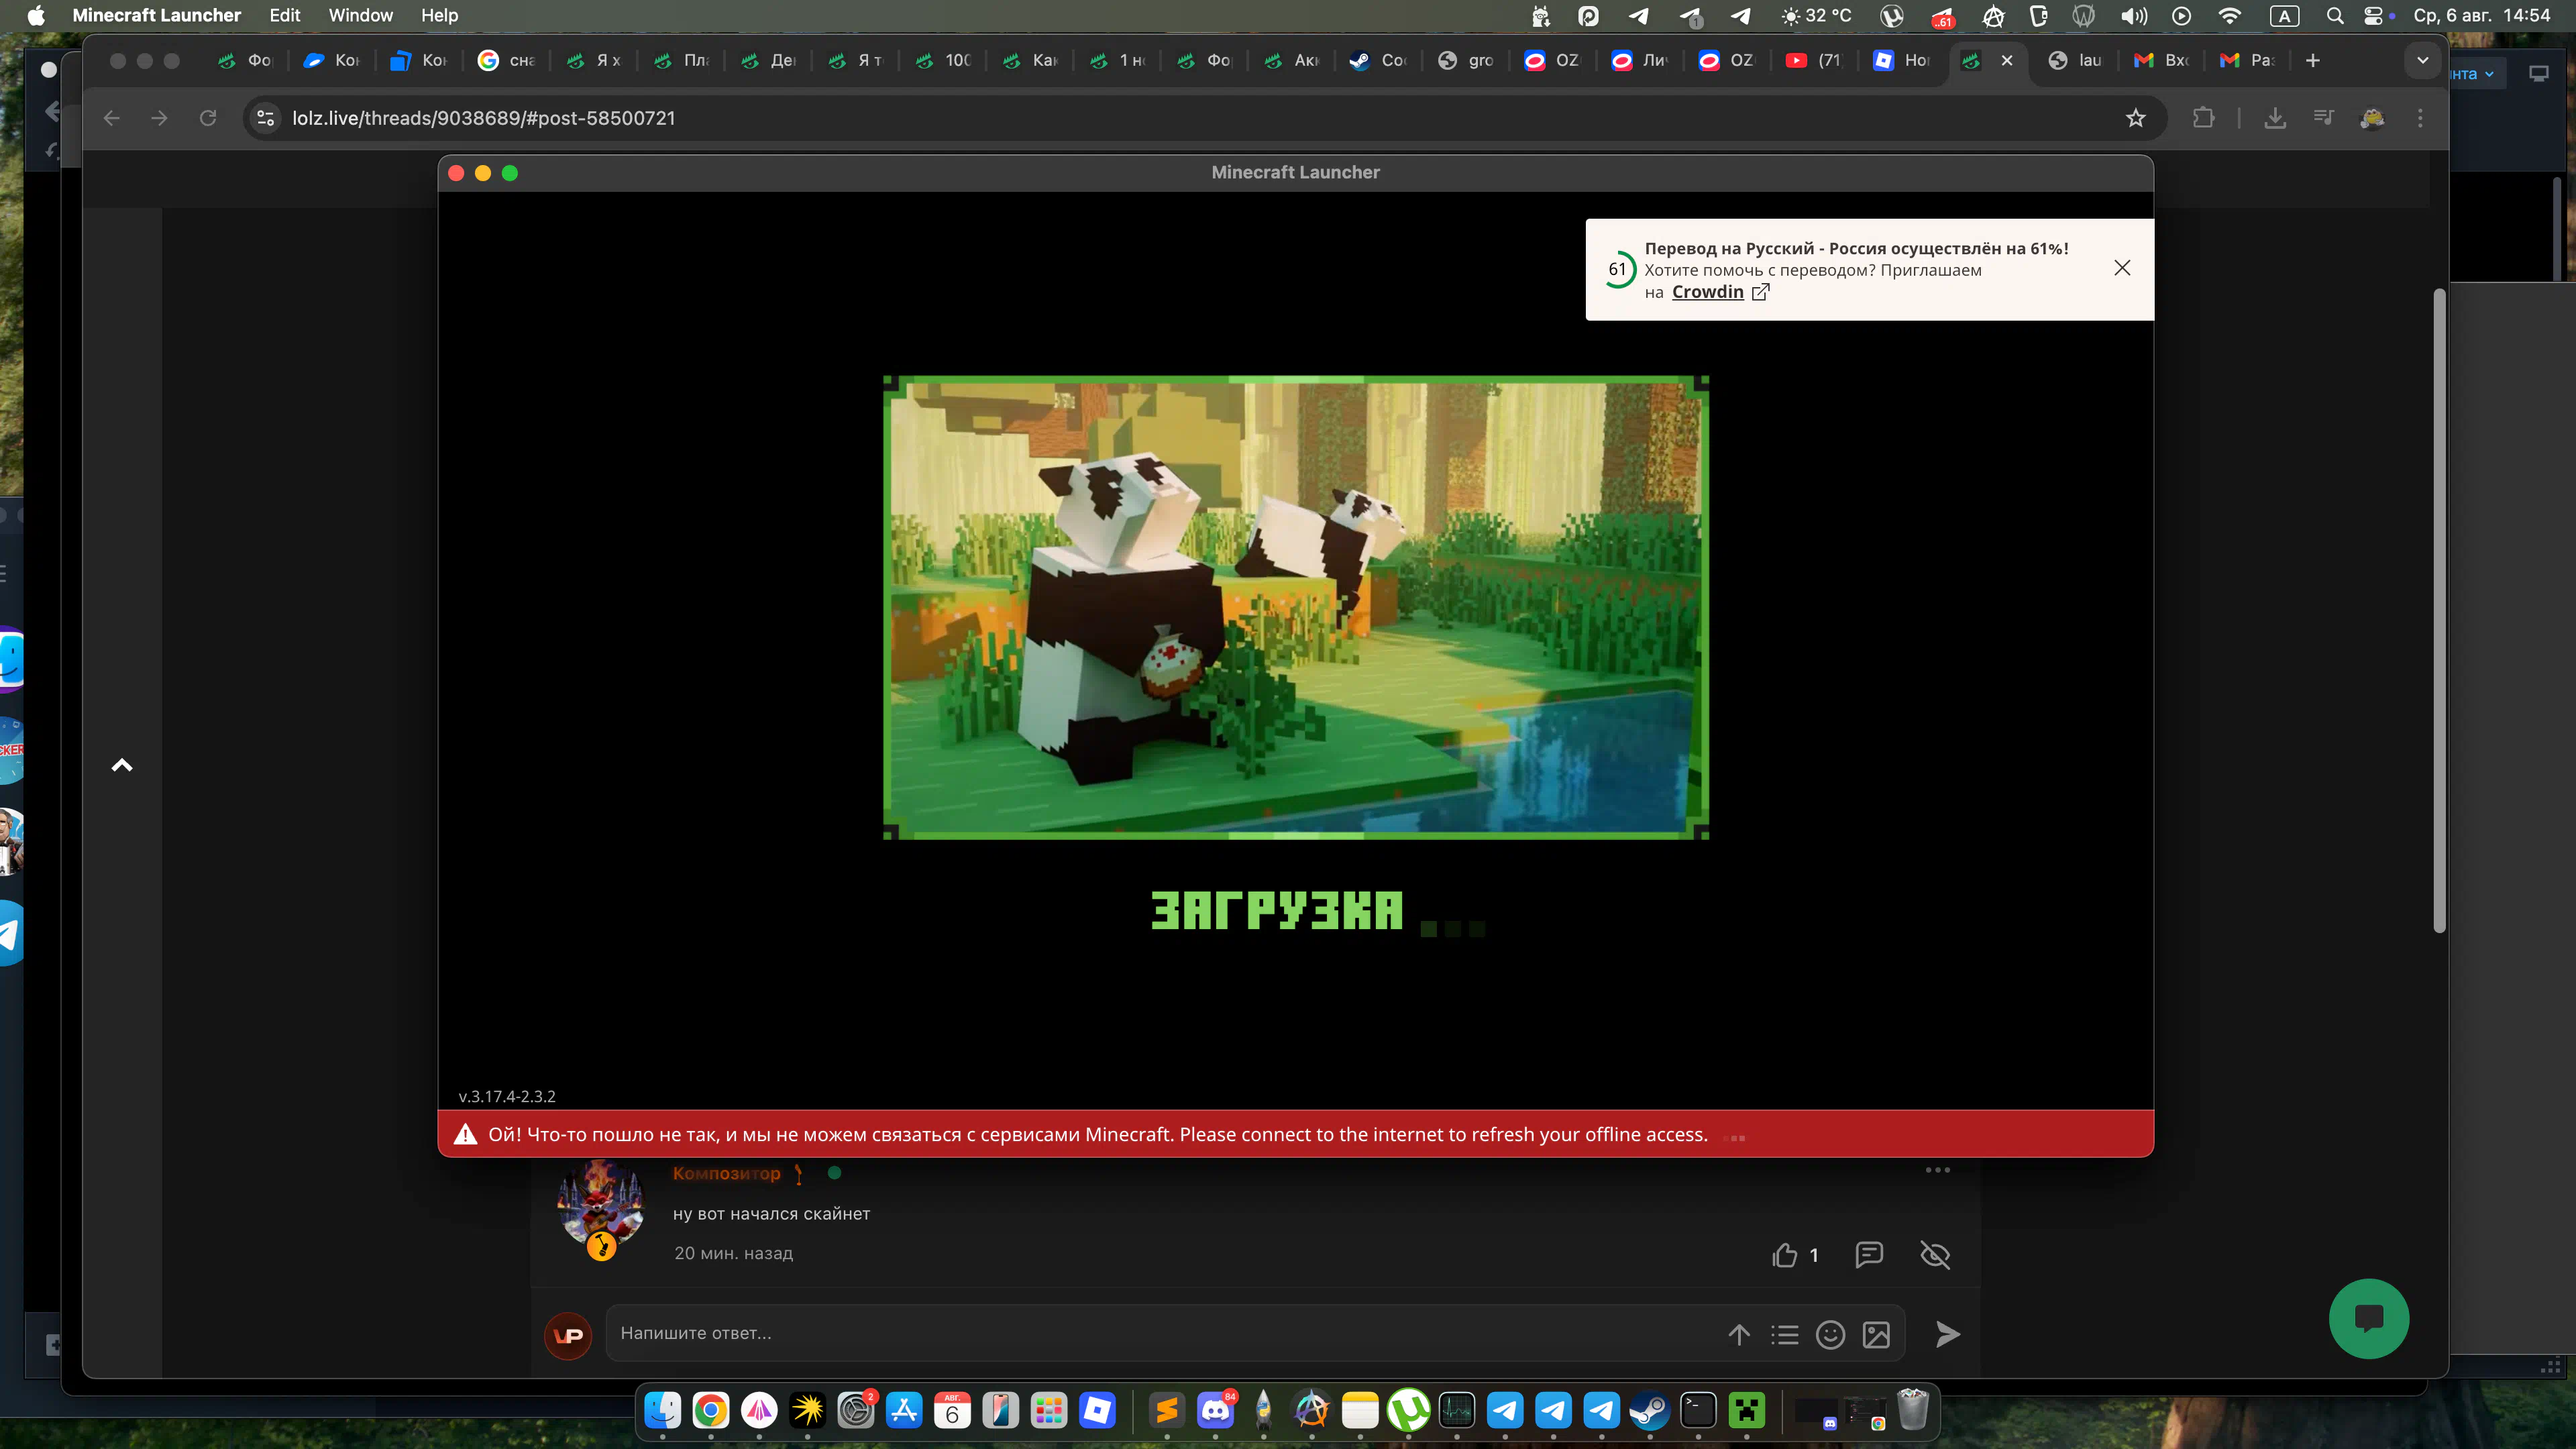Click Chrome's forward navigation arrow
Image resolution: width=2576 pixels, height=1449 pixels.
160,118
